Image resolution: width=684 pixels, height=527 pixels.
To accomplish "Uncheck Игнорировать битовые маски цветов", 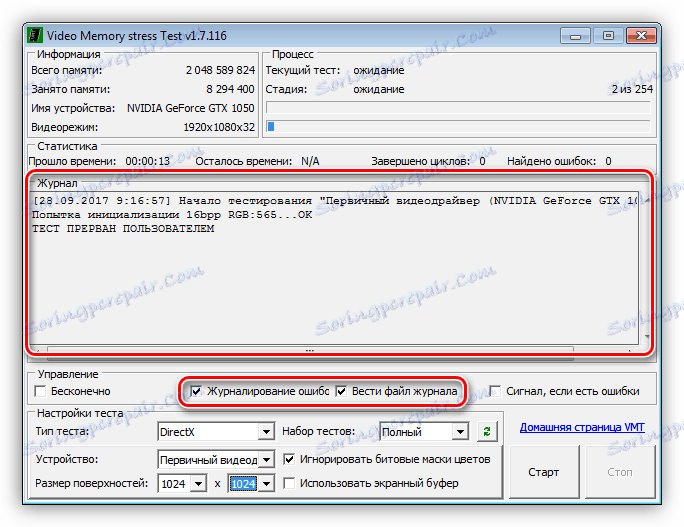I will [289, 459].
